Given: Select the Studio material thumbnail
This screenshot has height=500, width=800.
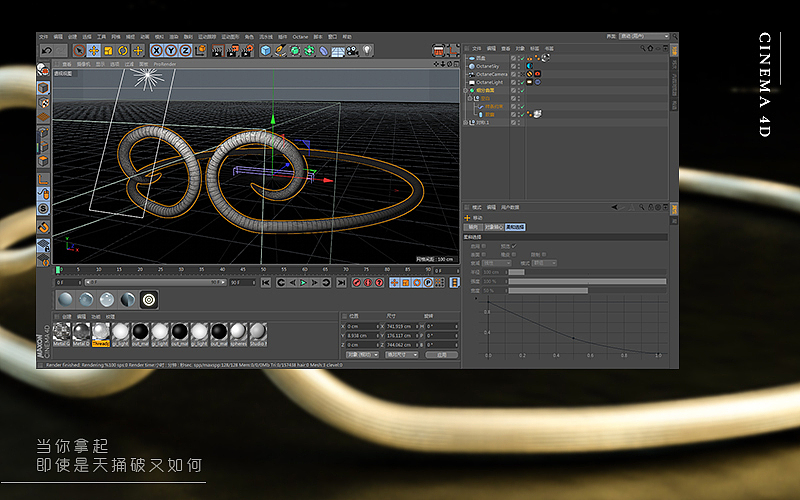Looking at the screenshot, I should click(258, 335).
